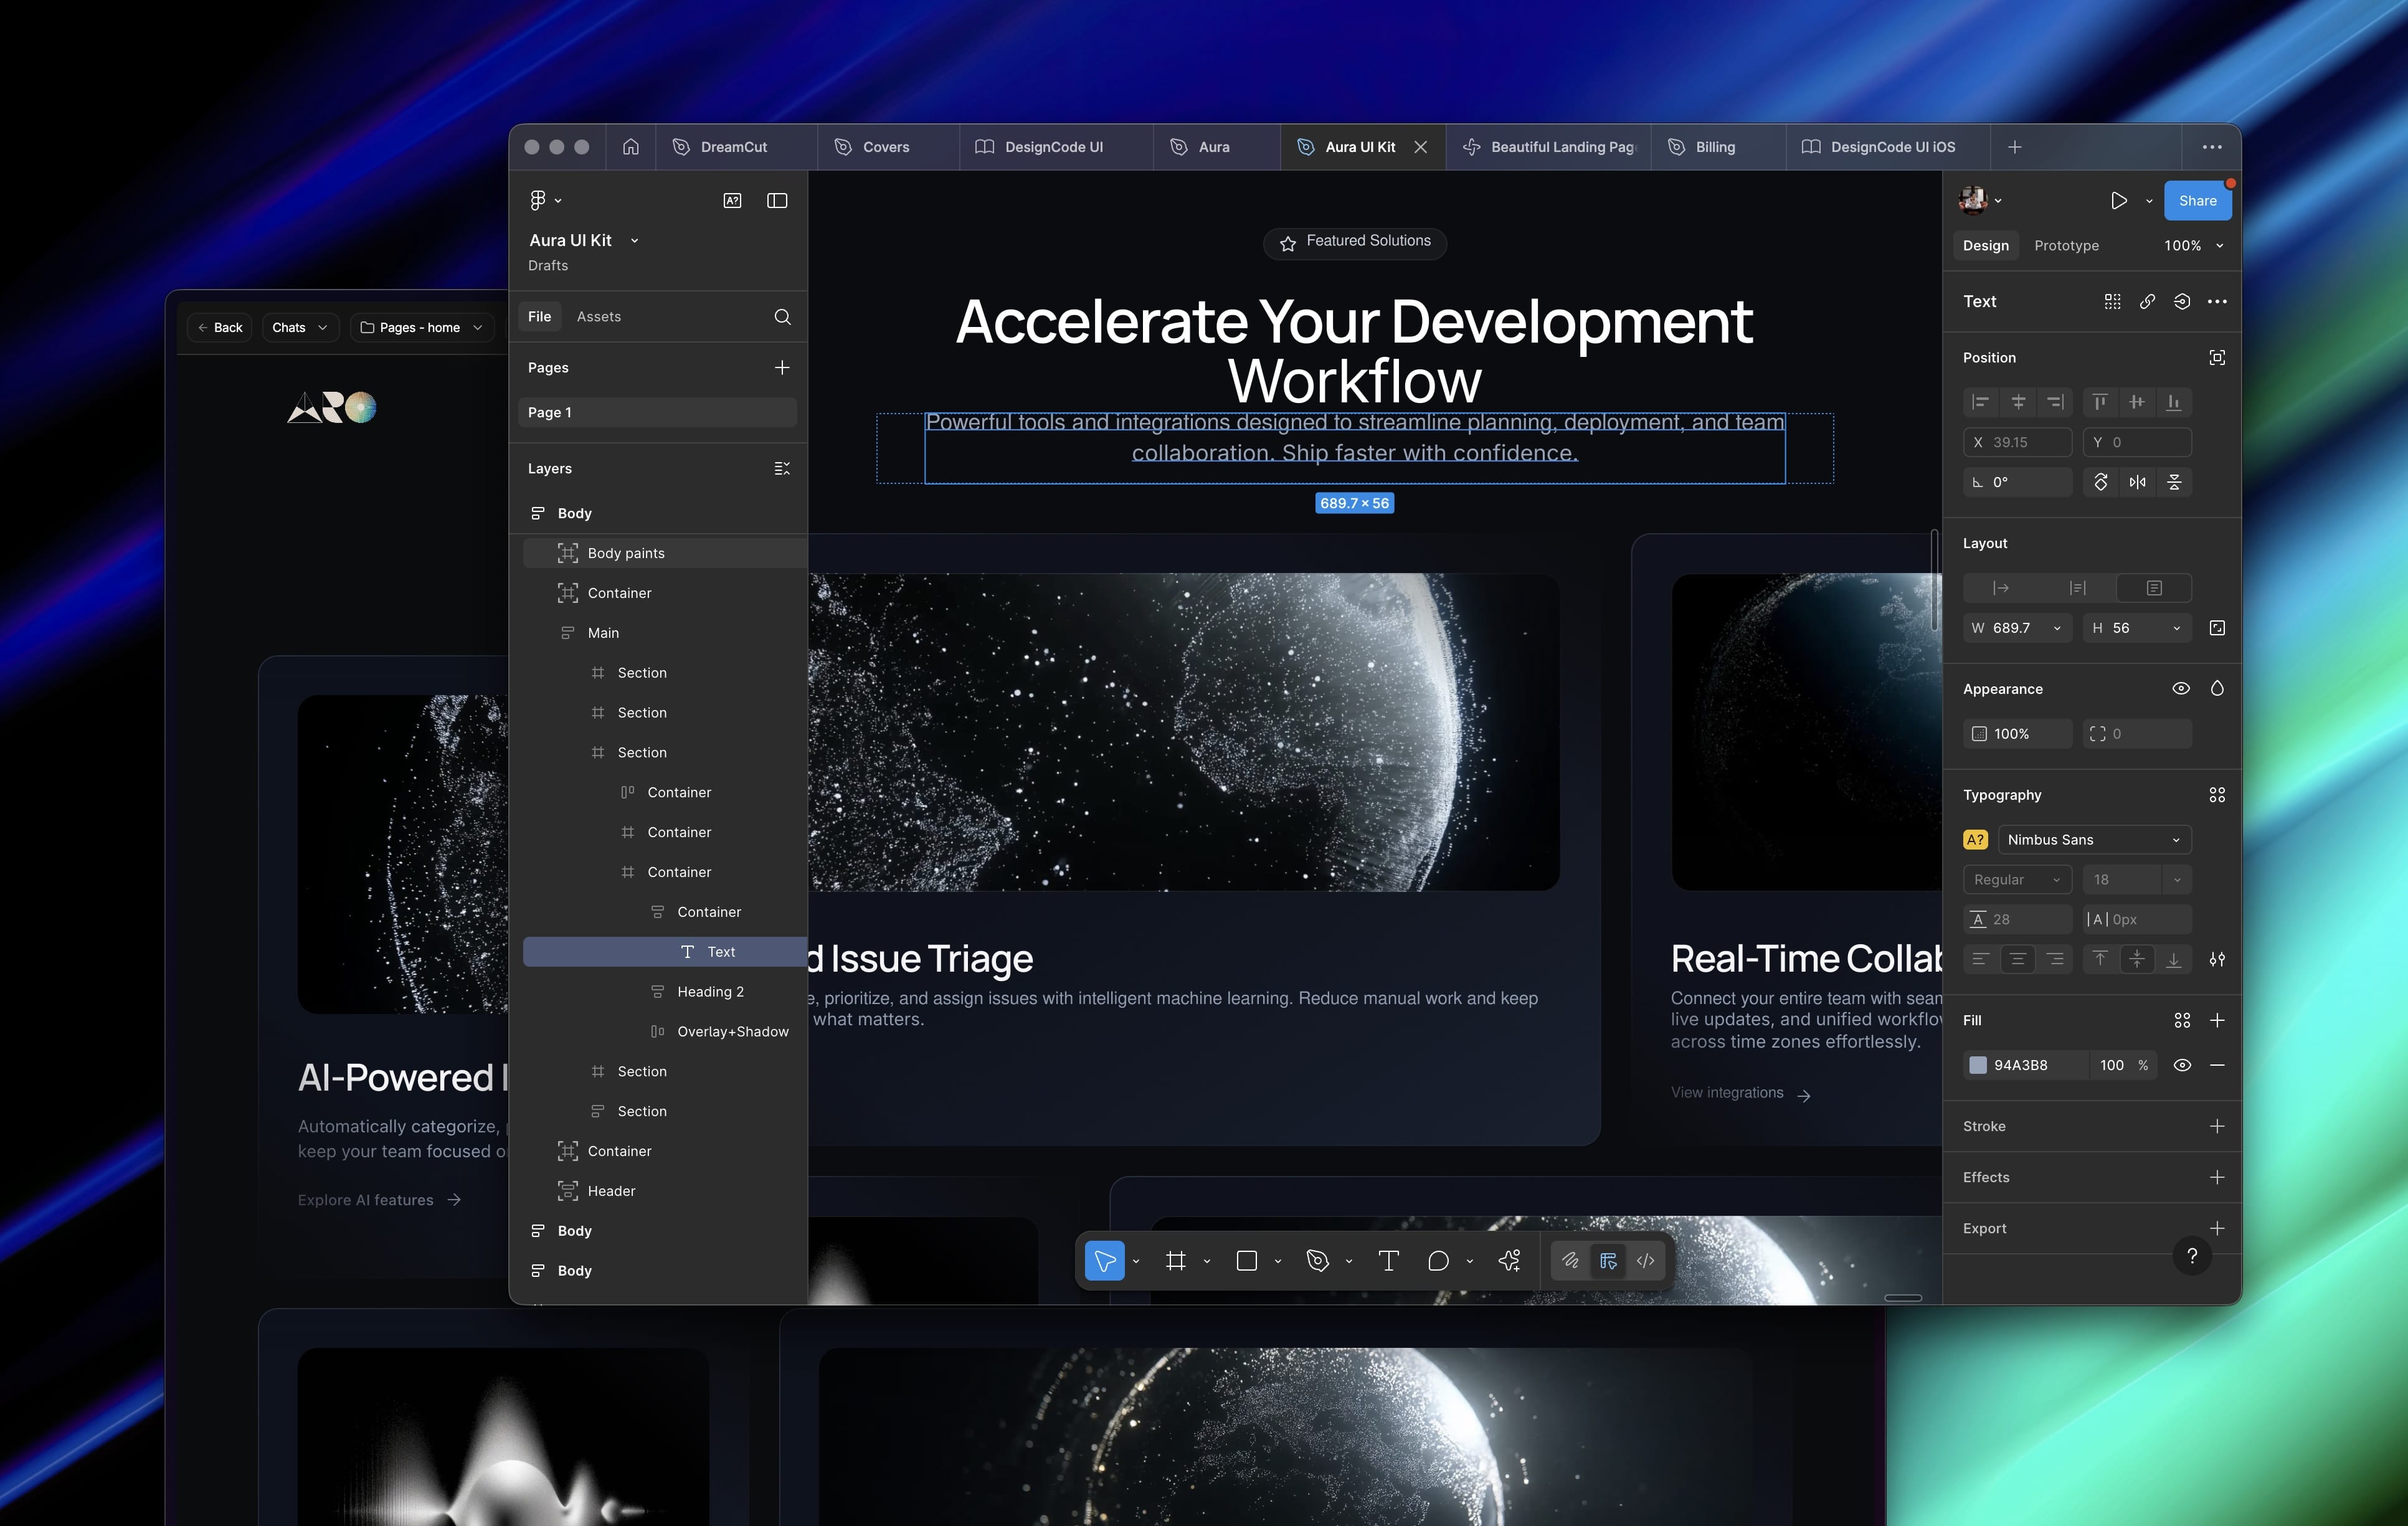
Task: Open Dev Mode with the code icon
Action: pos(1645,1261)
